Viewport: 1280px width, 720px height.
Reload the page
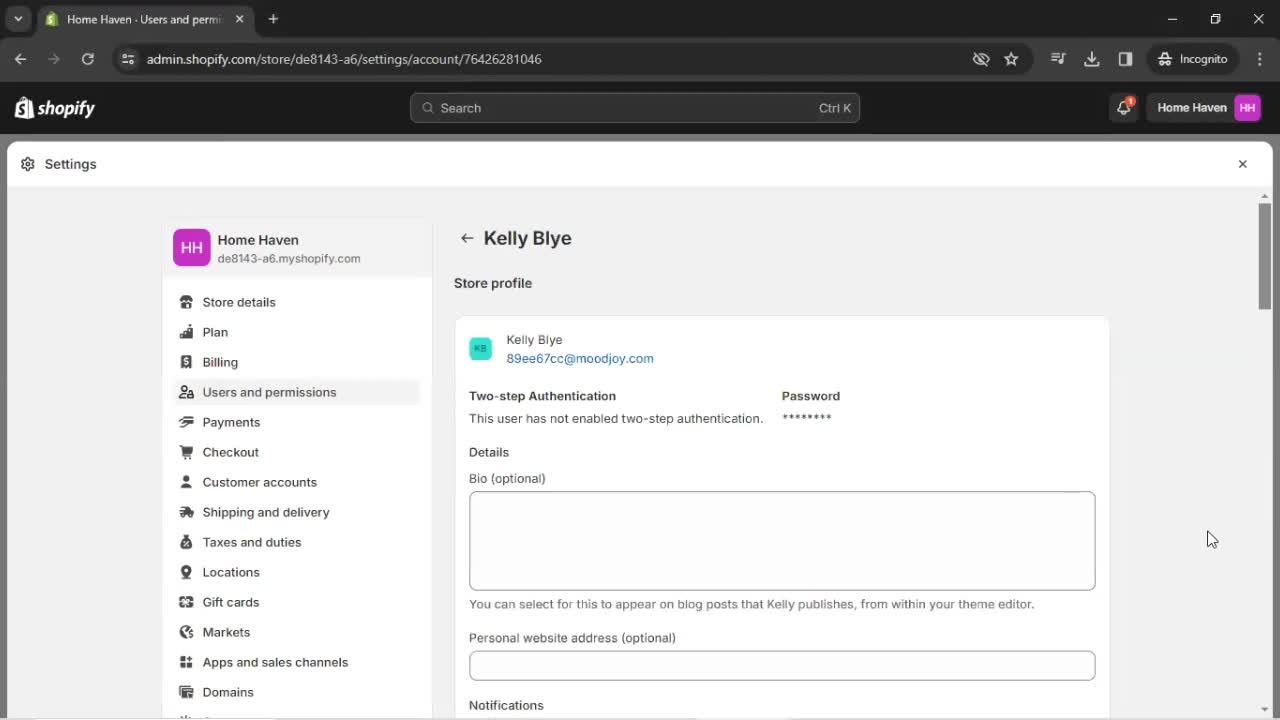pos(88,59)
